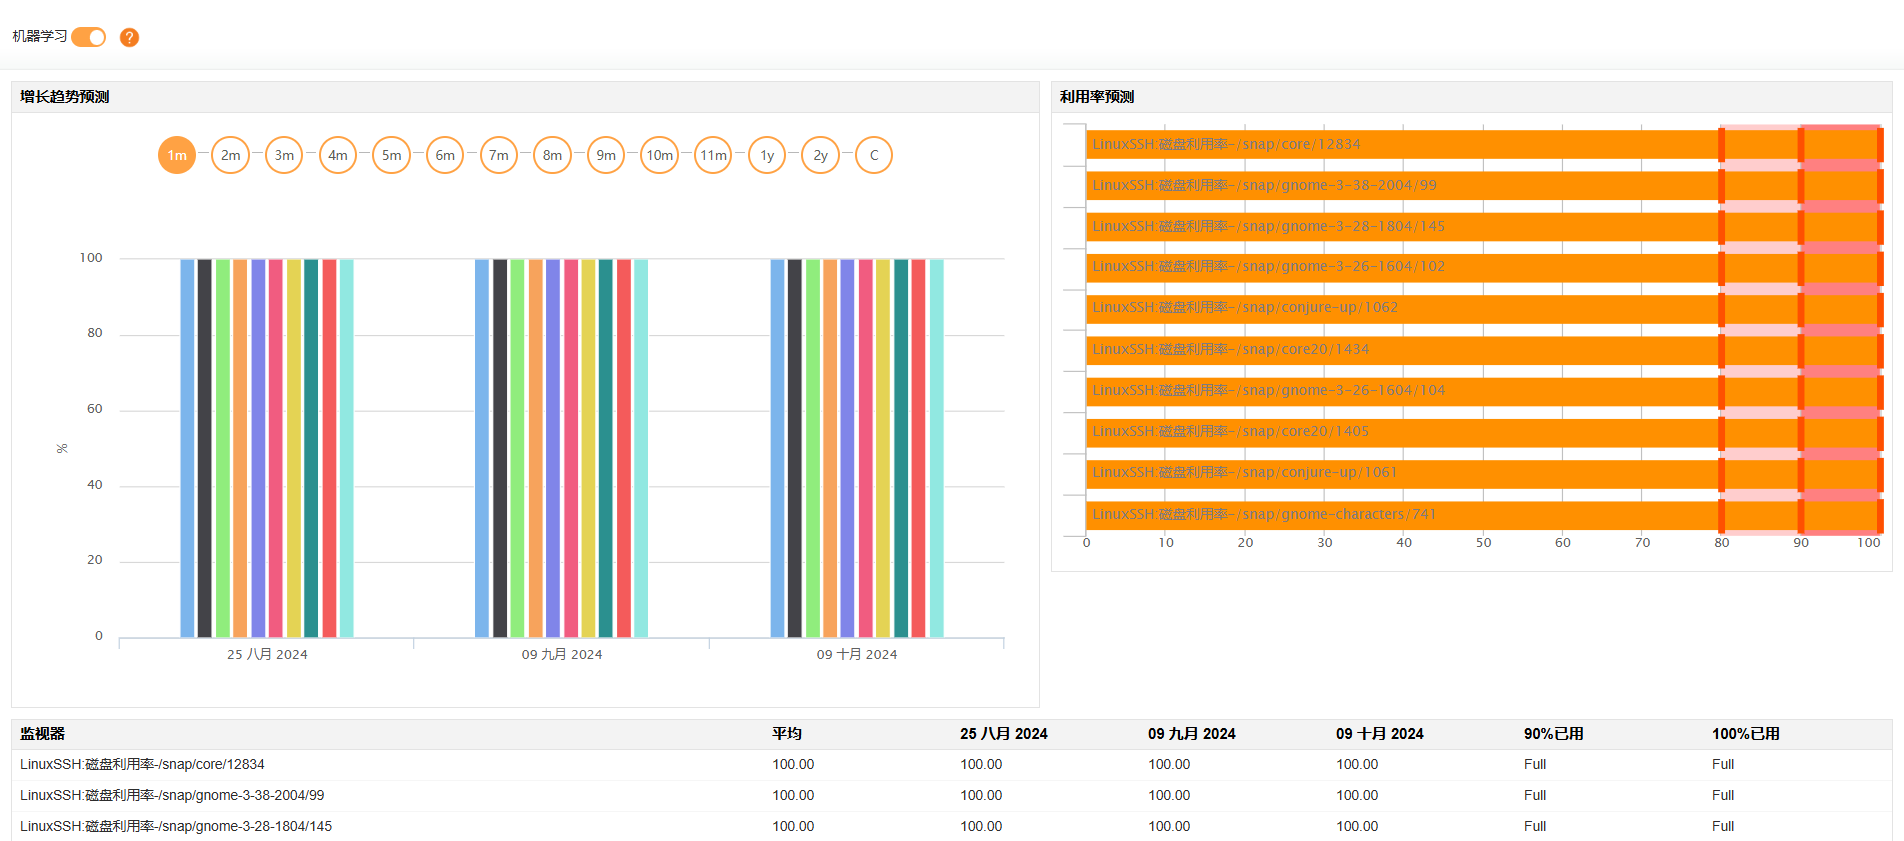Choose the 2y period button
The image size is (1904, 841).
[820, 155]
